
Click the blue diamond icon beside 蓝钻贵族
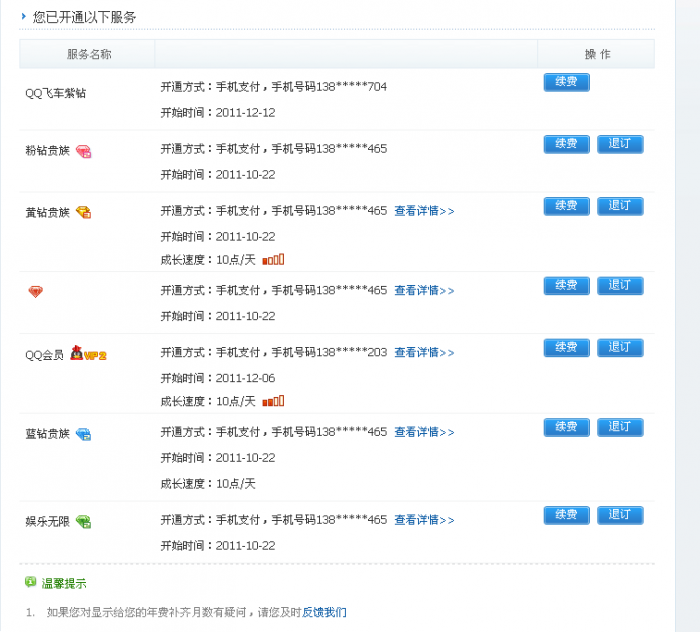click(83, 434)
